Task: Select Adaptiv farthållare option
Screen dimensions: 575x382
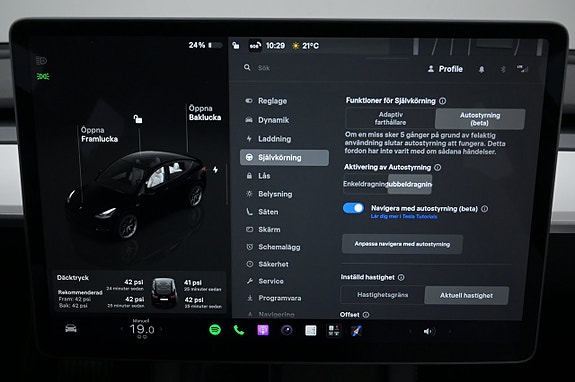Action: 390,118
